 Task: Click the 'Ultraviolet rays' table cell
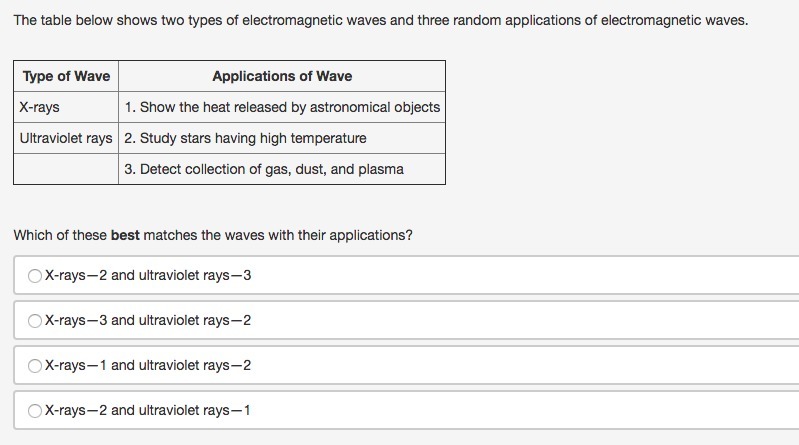[66, 138]
